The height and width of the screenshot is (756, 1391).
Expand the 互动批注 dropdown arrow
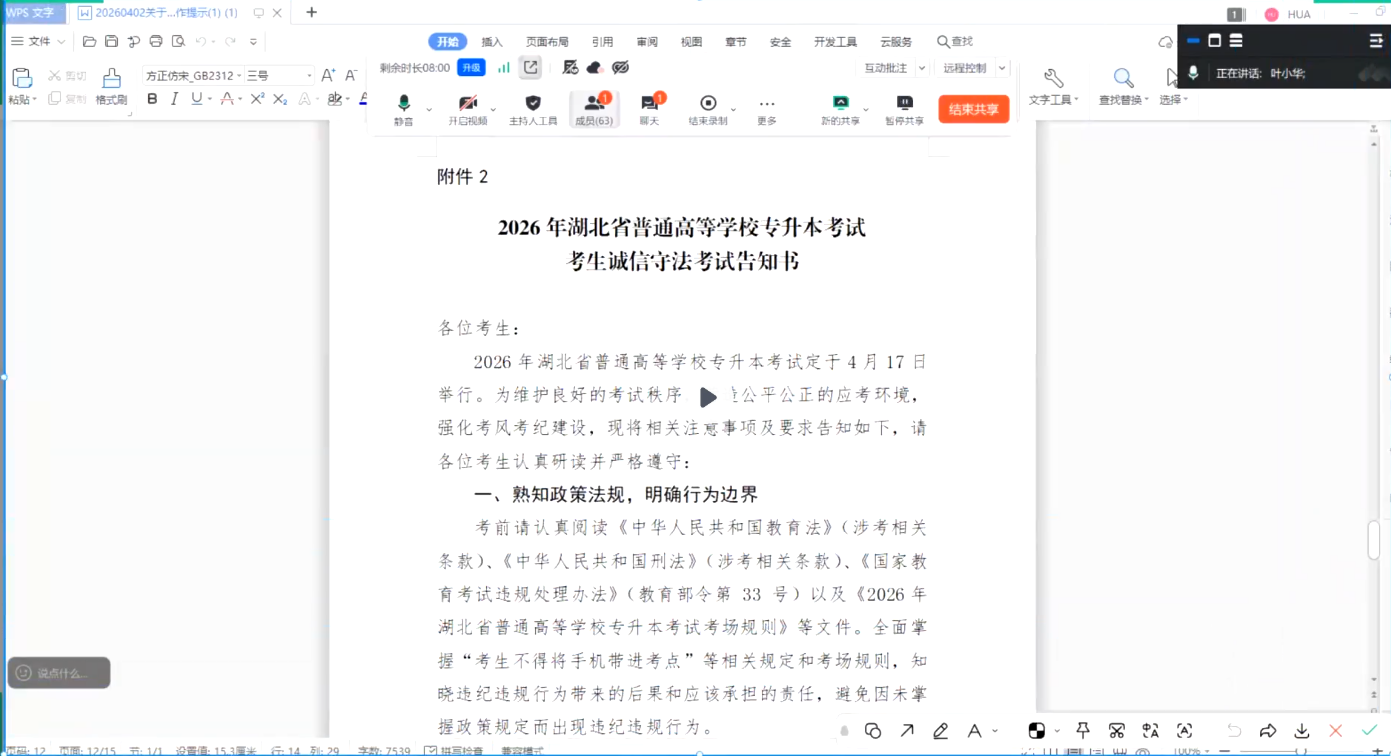pos(922,68)
